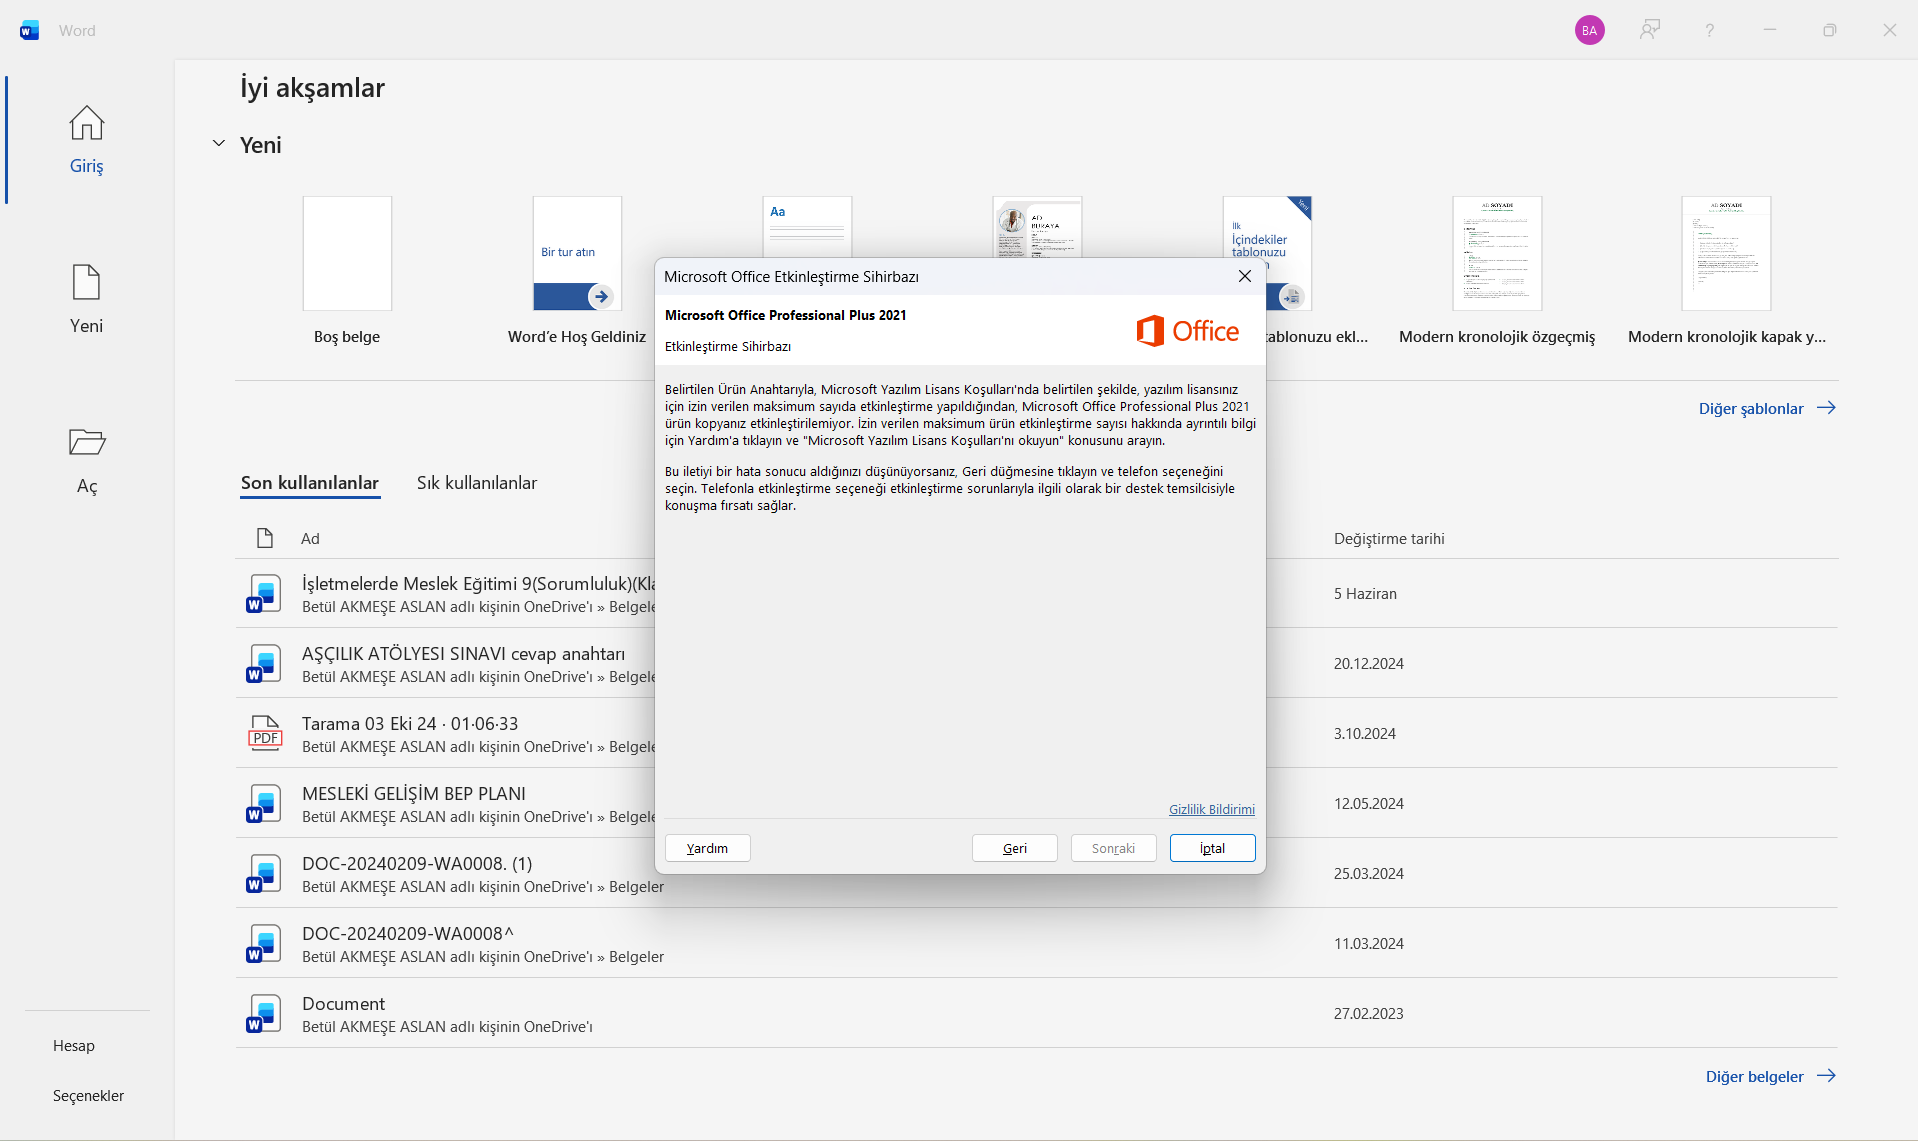The image size is (1918, 1141).
Task: Click the Ad column header
Action: [x=310, y=539]
